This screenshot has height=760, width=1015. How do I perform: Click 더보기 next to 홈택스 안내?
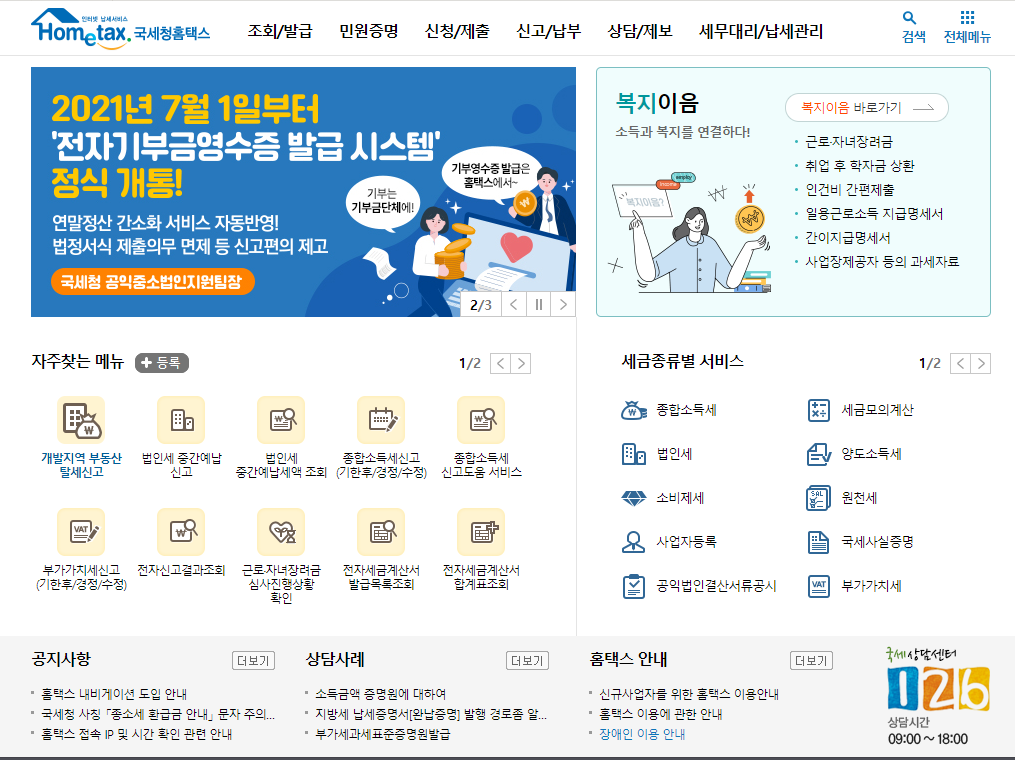(811, 661)
